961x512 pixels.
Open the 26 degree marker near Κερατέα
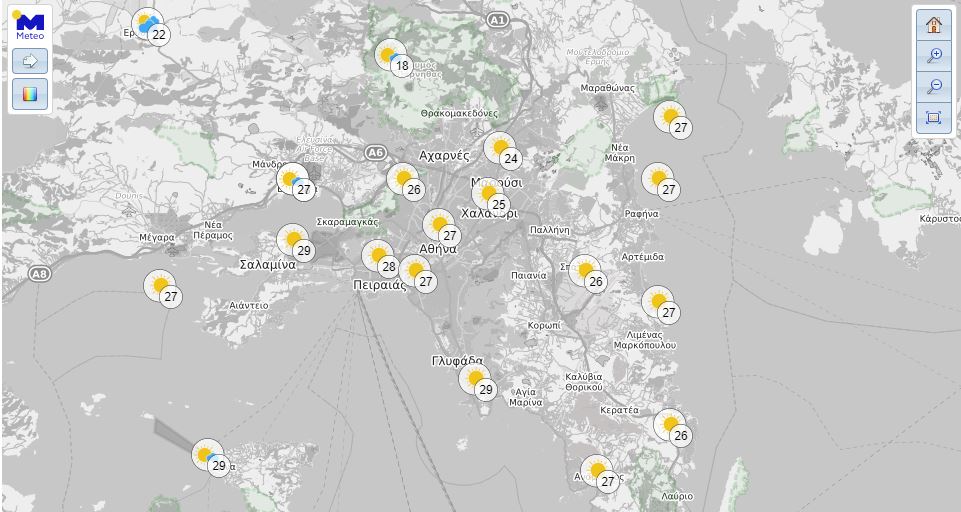(671, 427)
